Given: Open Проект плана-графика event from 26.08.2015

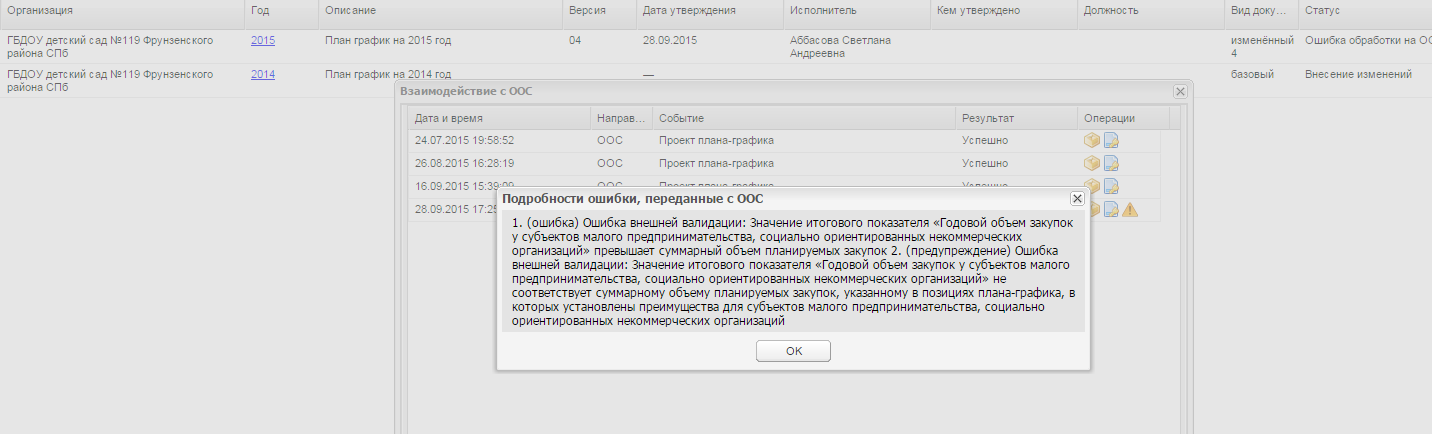Looking at the screenshot, I should coord(716,163).
